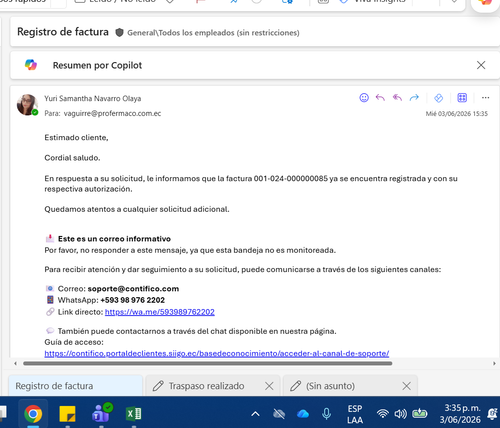The width and height of the screenshot is (500, 428).
Task: Switch to the Registro de factura bottom tab
Action: coord(76,386)
